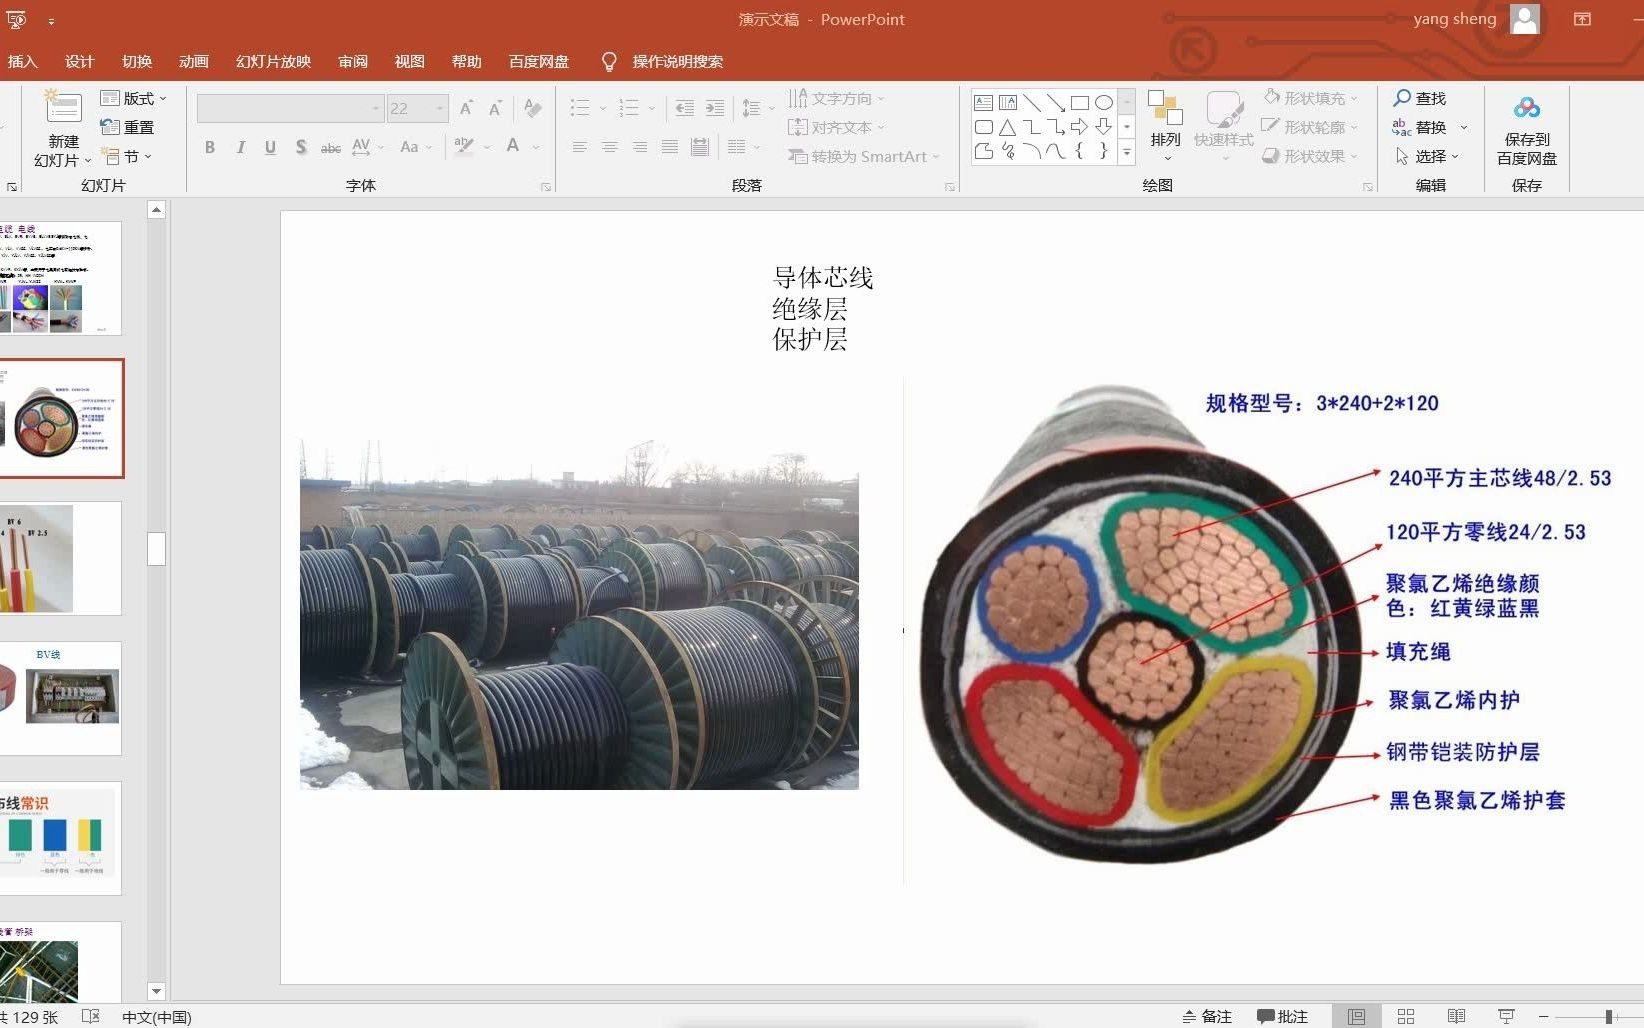Open Layout (版式) dropdown
Viewport: 1644px width, 1028px height.
(x=134, y=98)
